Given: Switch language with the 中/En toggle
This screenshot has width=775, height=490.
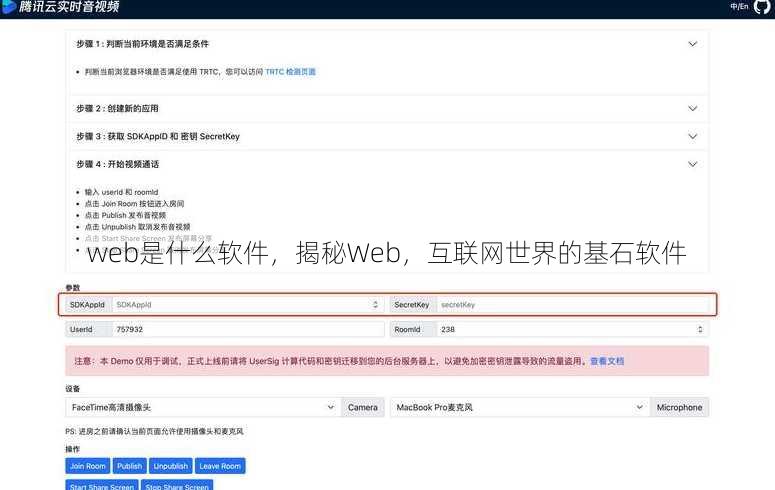Looking at the screenshot, I should (x=739, y=6).
